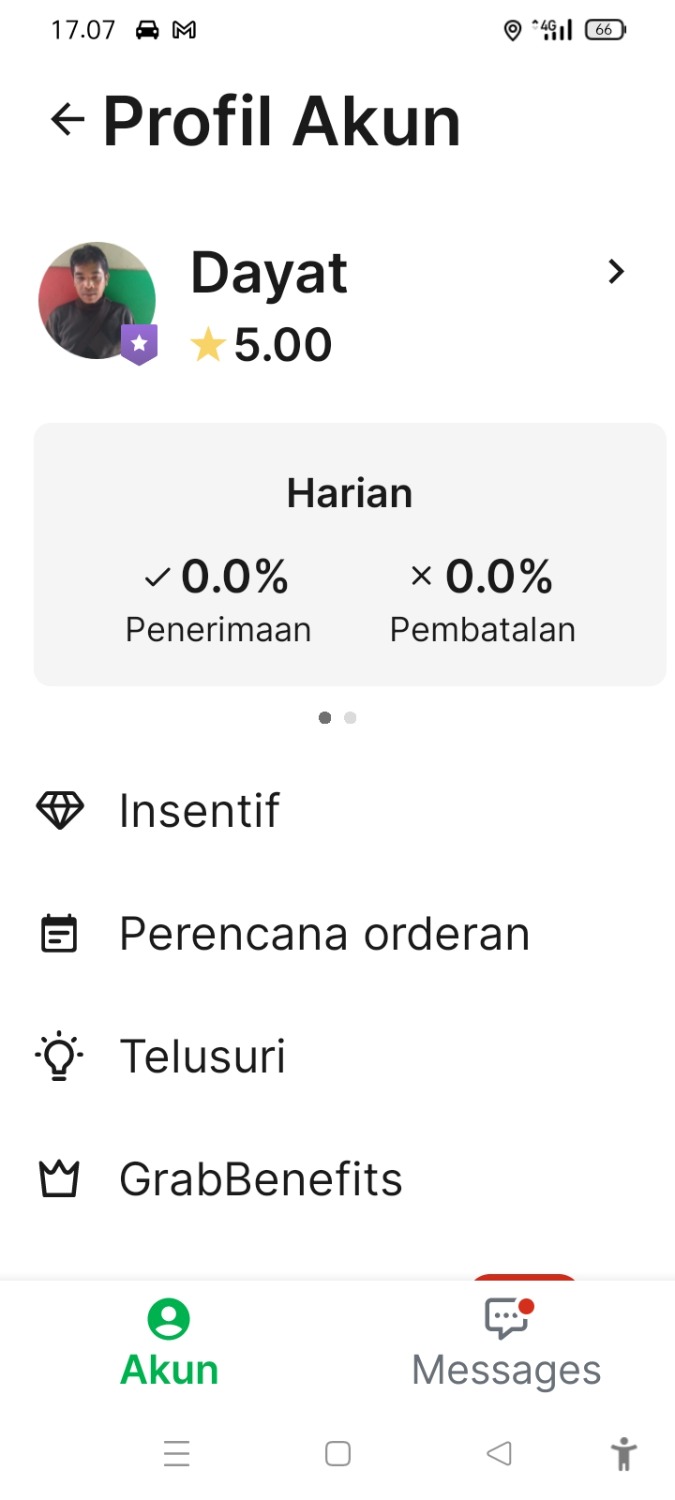Open the Insentif menu item

(200, 810)
